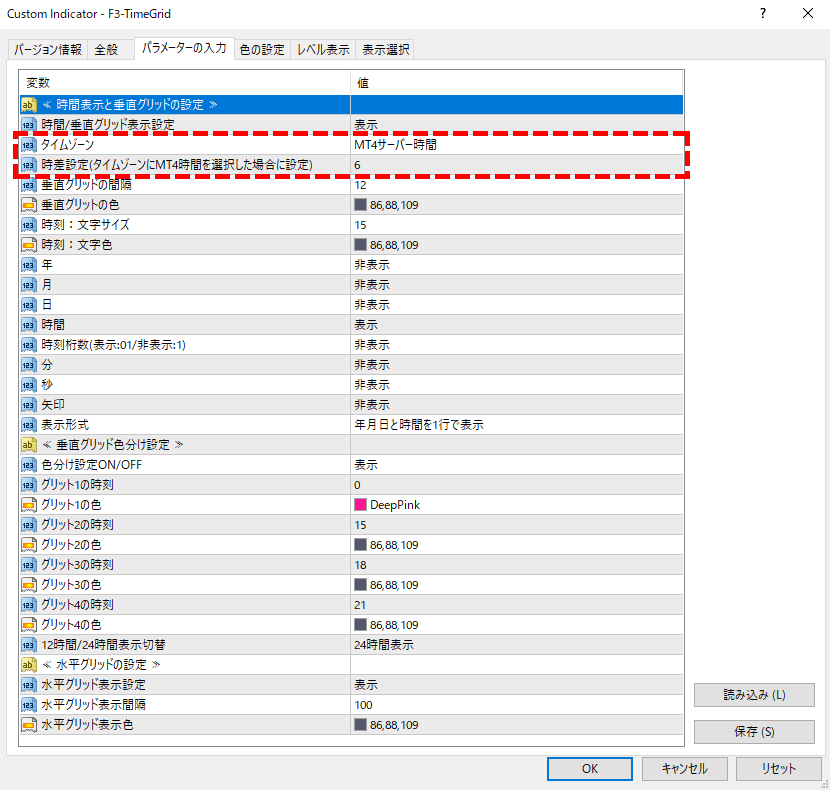Click the help question mark in title bar

coord(763,14)
